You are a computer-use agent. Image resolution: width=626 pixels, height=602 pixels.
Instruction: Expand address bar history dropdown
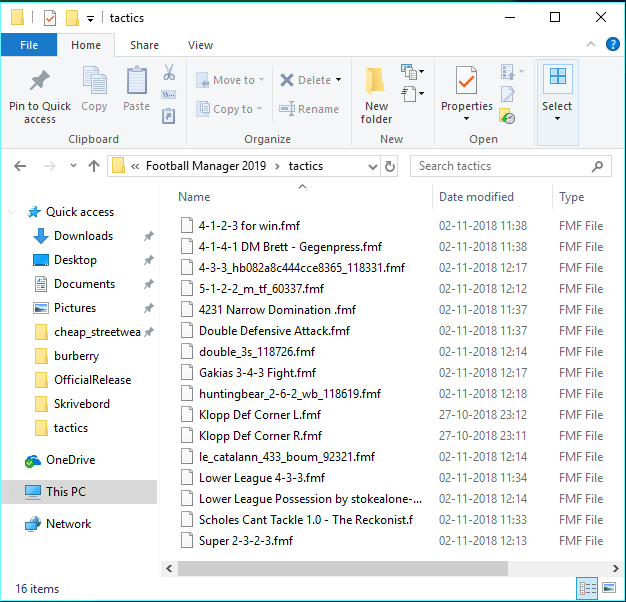coord(372,166)
